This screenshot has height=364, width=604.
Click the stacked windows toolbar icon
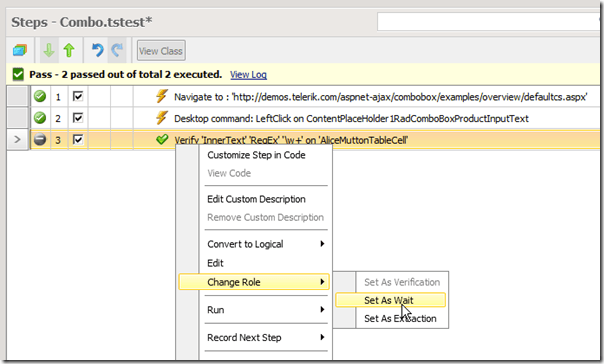tap(20, 50)
